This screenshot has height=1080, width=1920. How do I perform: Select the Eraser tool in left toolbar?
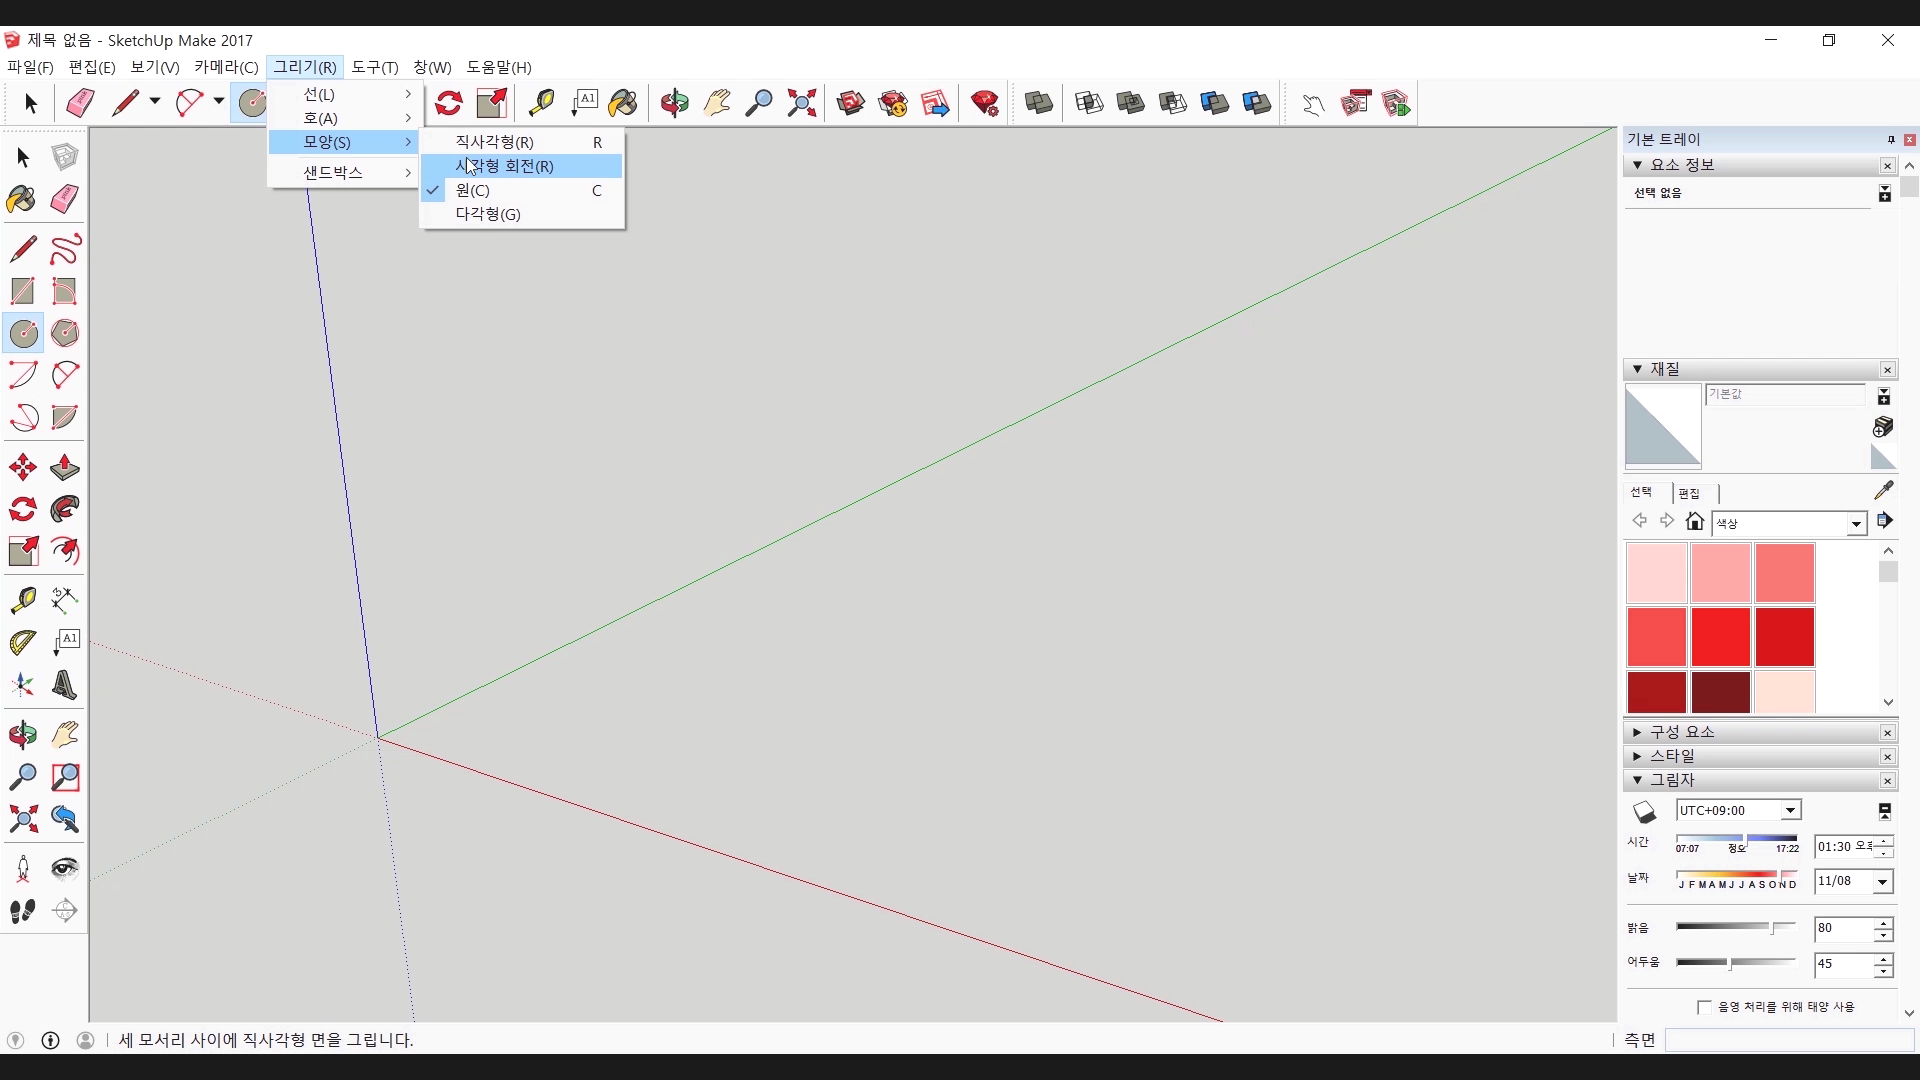(x=64, y=199)
